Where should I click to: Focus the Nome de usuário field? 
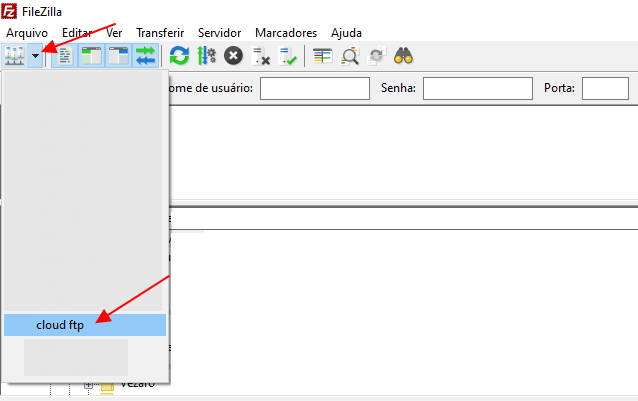(x=315, y=88)
